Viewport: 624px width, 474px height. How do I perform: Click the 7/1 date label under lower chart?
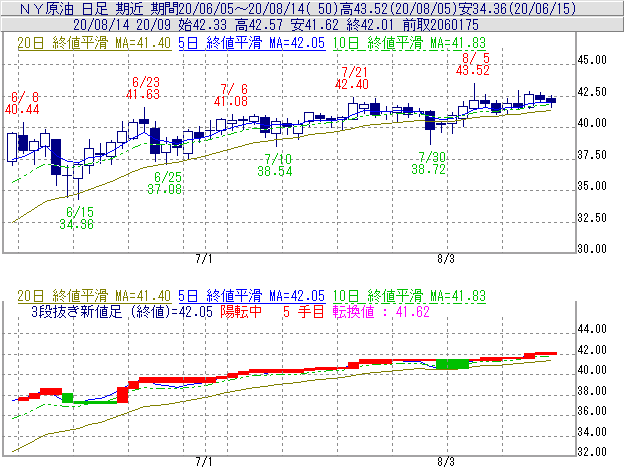(204, 462)
